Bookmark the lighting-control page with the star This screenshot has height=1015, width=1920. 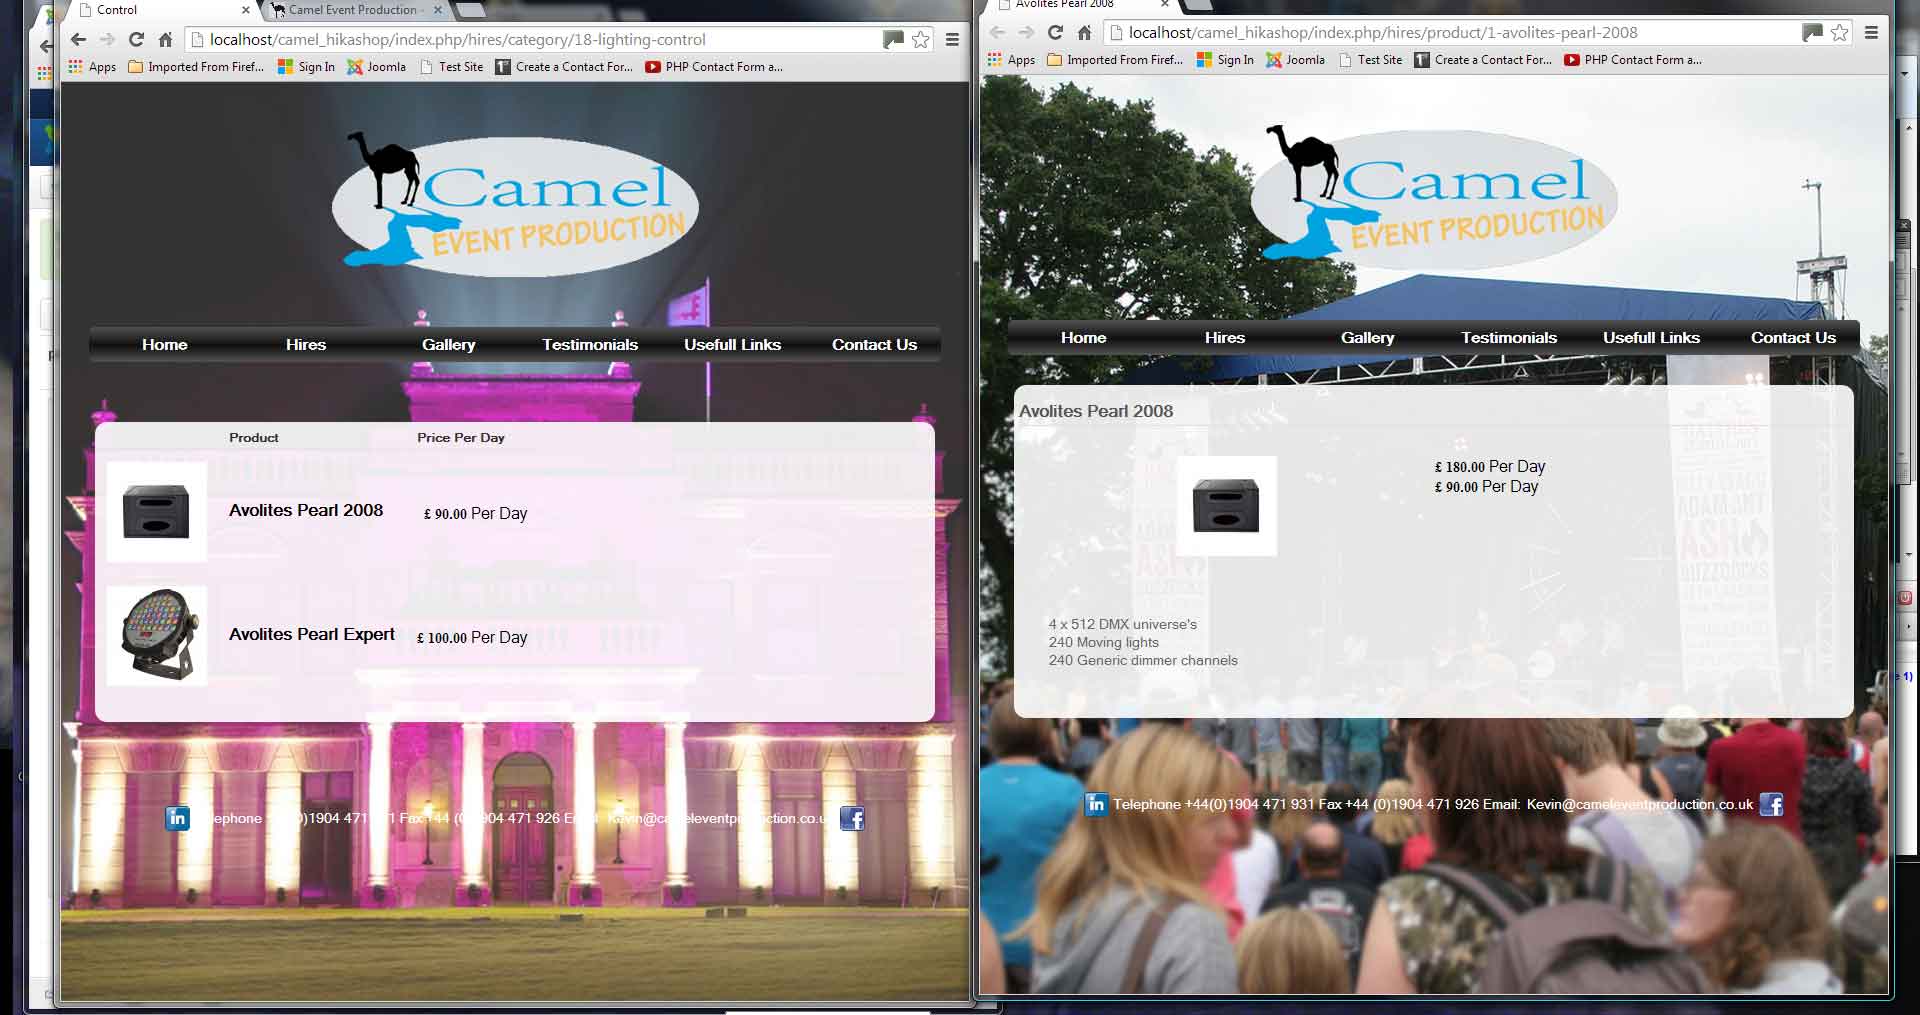pos(921,40)
